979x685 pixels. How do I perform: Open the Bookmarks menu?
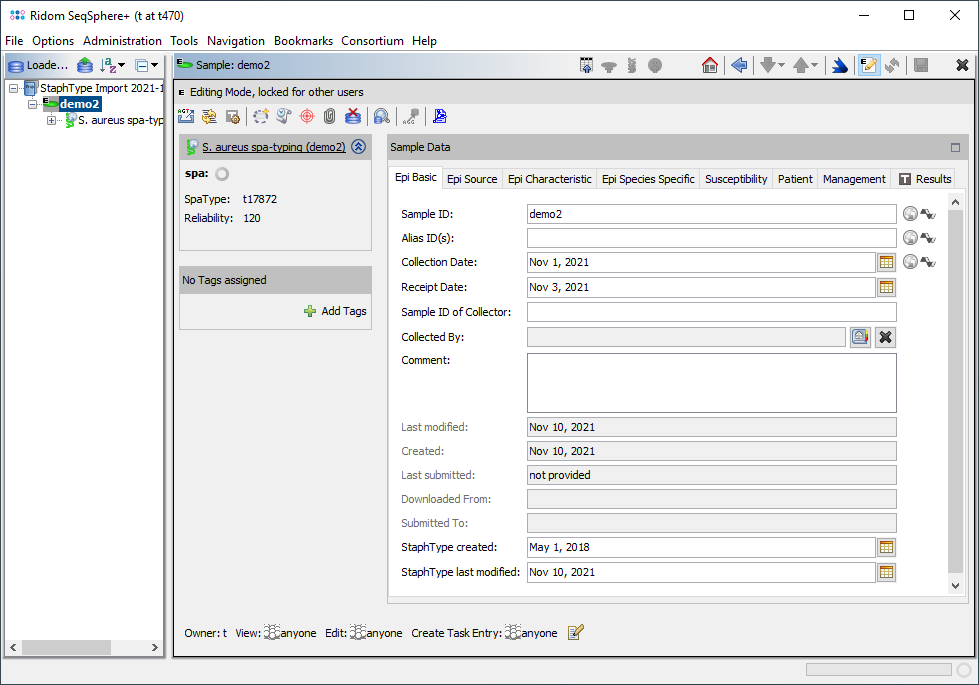(303, 41)
